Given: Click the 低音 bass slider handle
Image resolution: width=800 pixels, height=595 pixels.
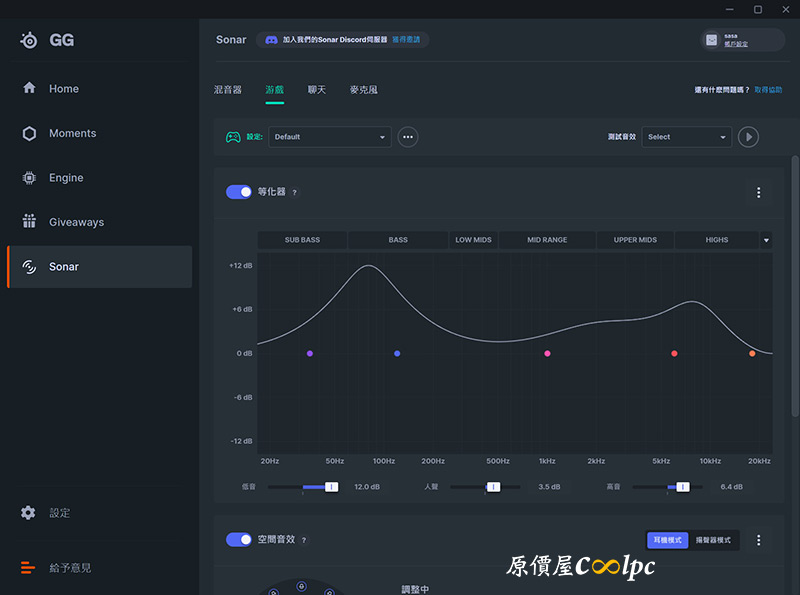Looking at the screenshot, I should [331, 487].
